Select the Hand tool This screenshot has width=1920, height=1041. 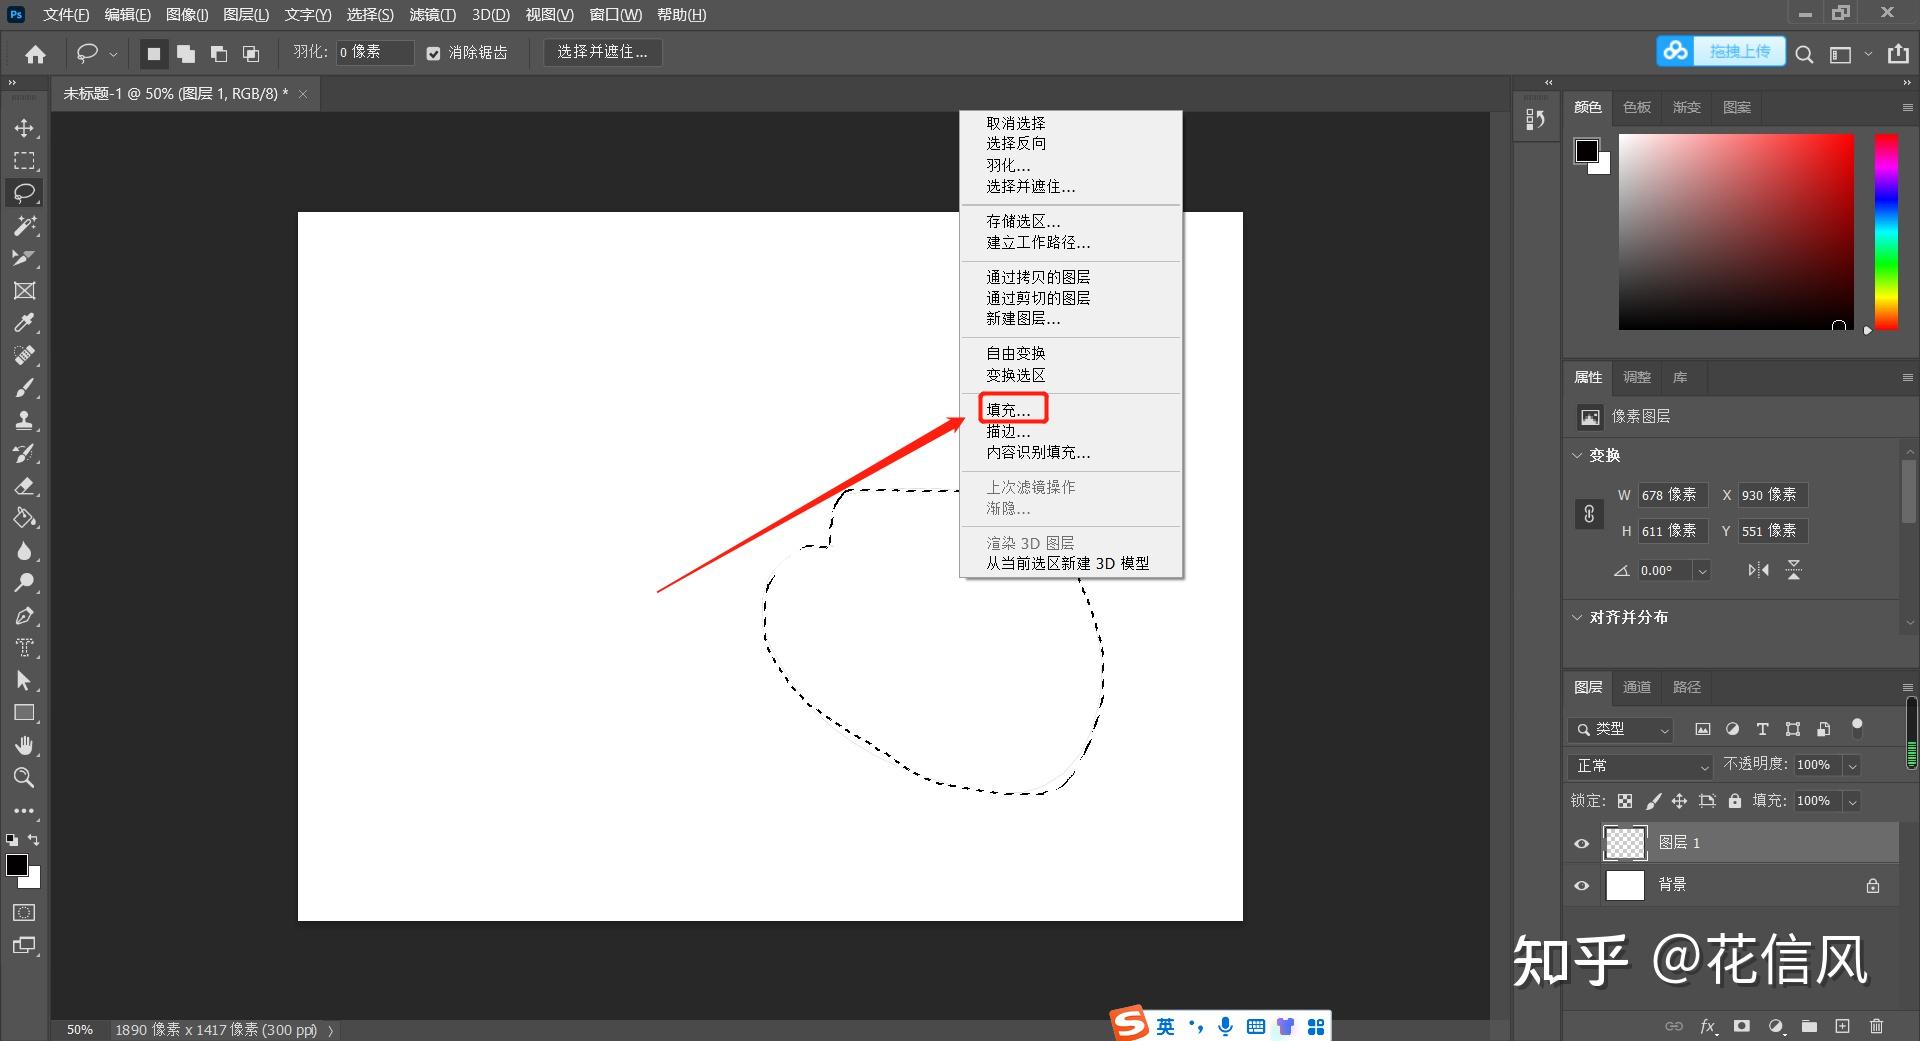point(24,746)
